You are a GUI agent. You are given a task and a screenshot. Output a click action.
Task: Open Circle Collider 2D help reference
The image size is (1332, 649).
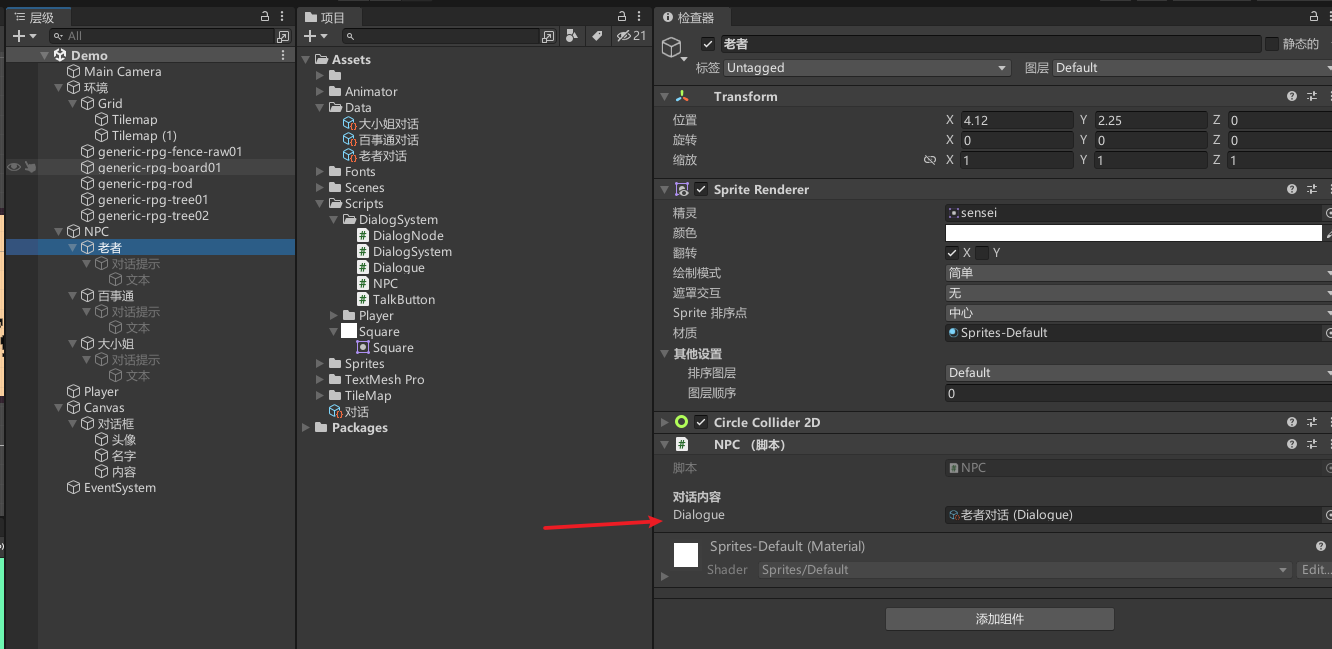[x=1292, y=423]
